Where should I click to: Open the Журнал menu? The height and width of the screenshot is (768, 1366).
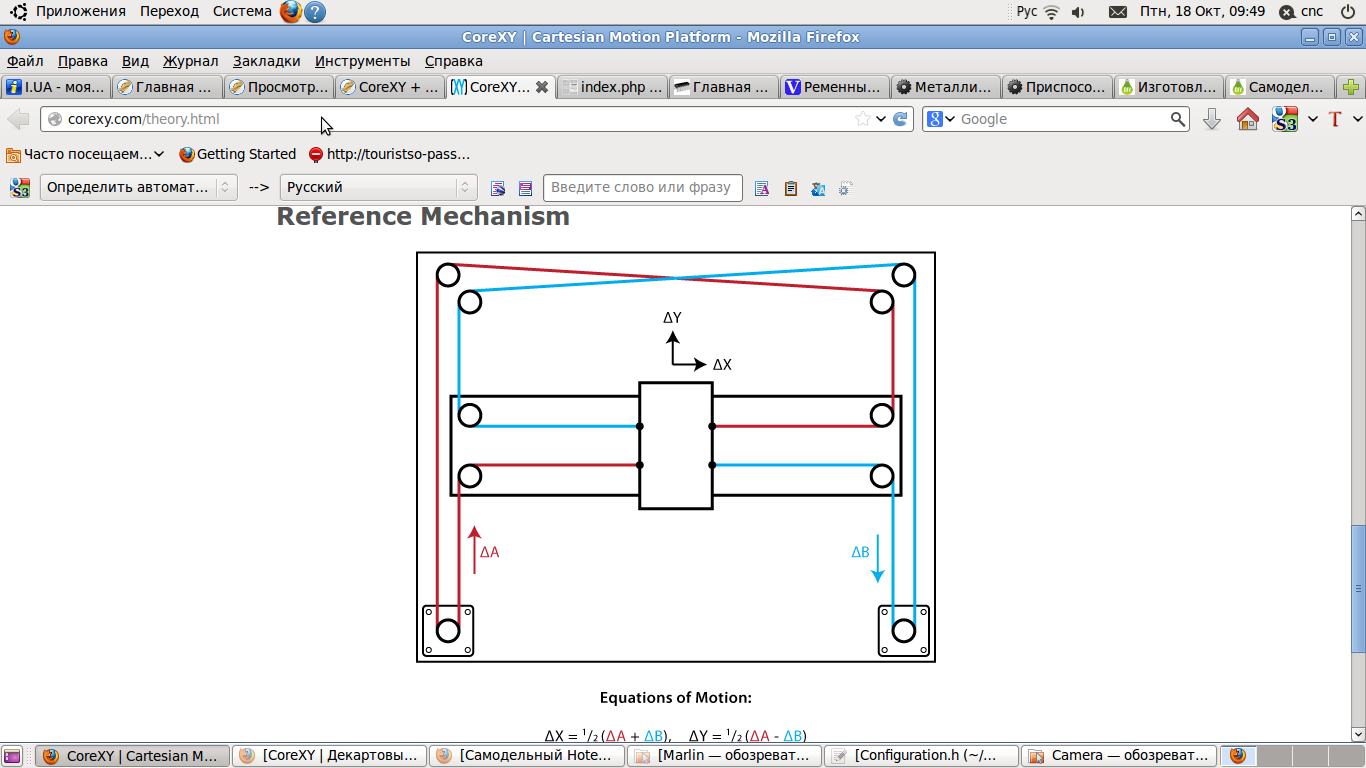191,61
